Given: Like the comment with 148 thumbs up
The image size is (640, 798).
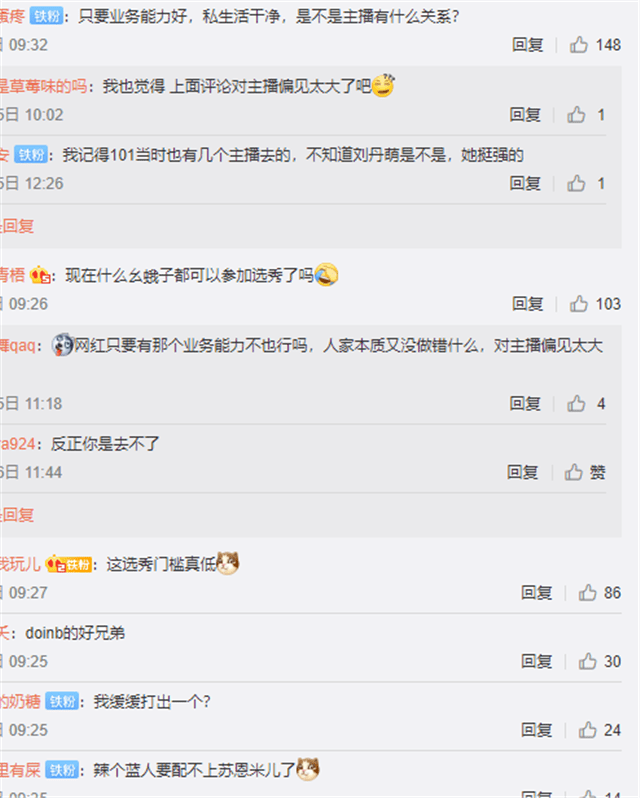Looking at the screenshot, I should 595,45.
